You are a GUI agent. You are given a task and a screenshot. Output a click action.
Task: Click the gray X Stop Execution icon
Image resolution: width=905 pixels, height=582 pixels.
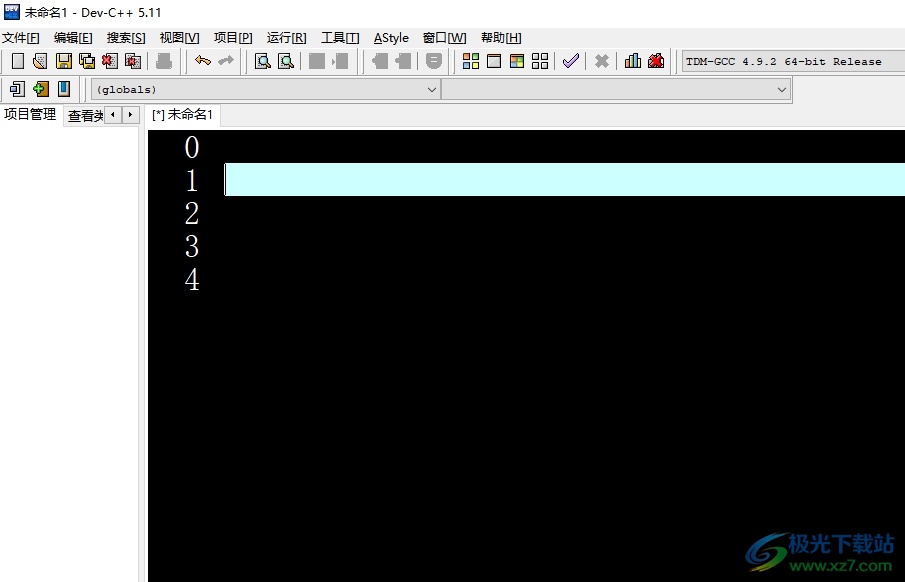tap(601, 61)
